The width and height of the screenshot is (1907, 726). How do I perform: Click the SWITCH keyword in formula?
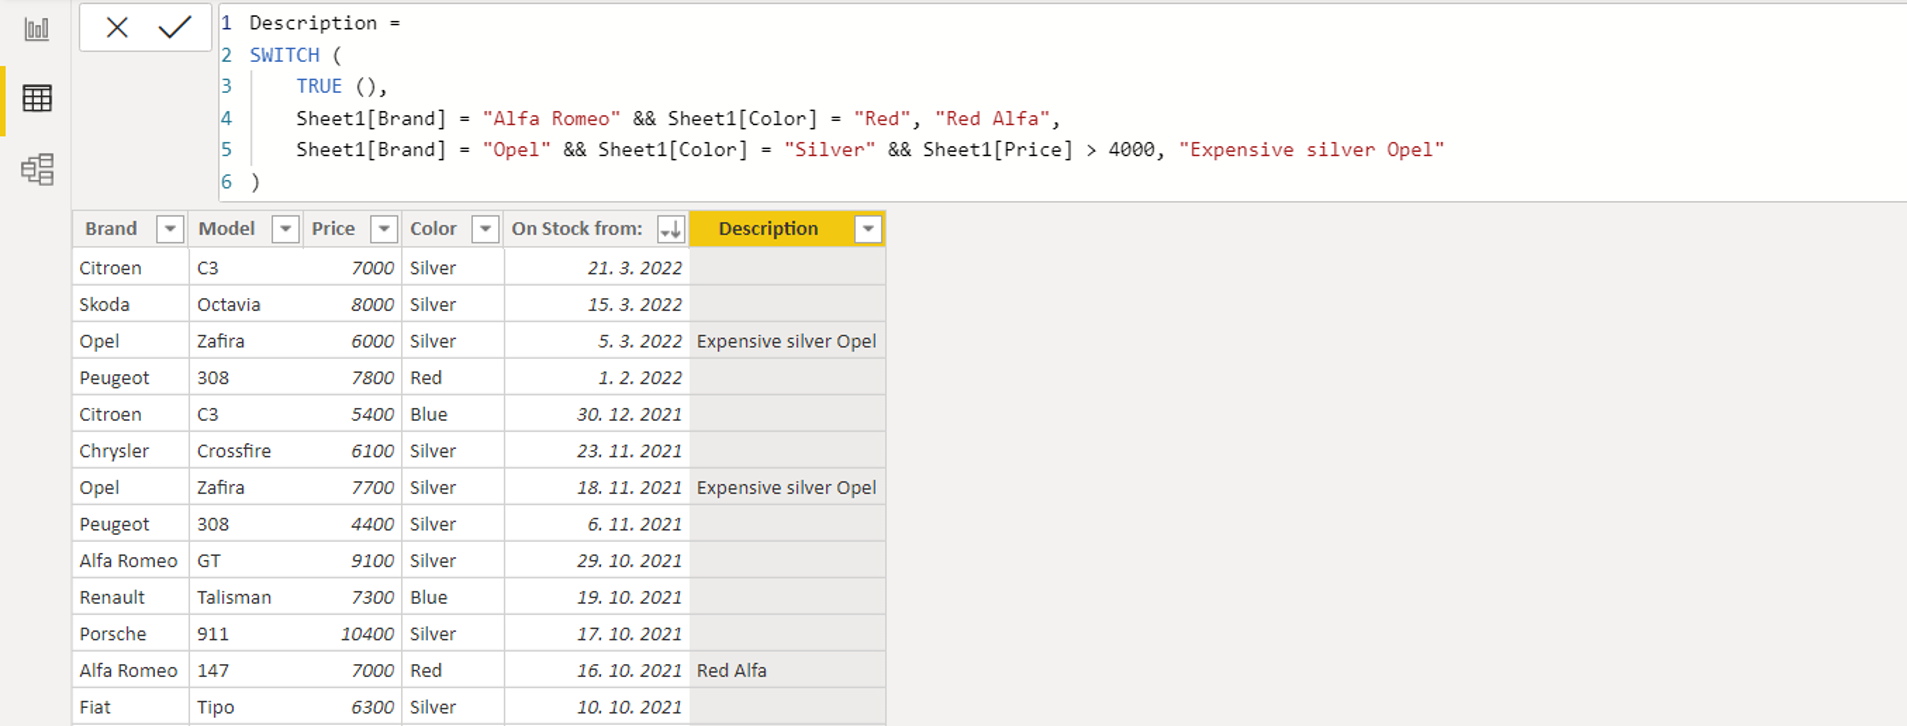(x=284, y=55)
